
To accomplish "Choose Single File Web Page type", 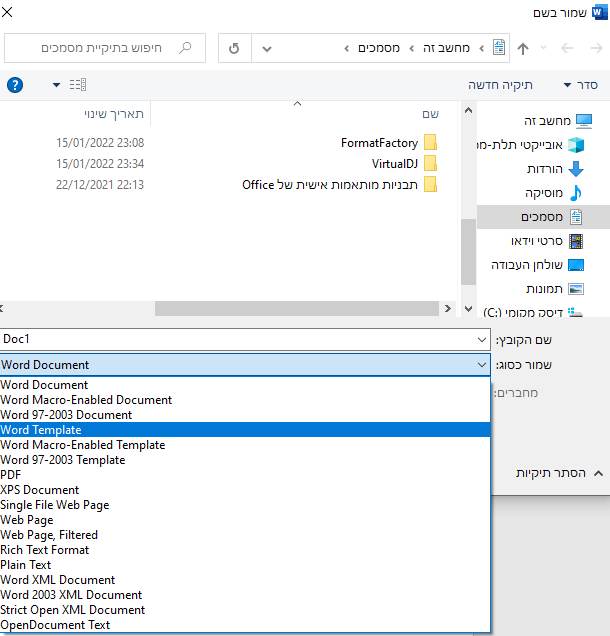I will [x=245, y=505].
